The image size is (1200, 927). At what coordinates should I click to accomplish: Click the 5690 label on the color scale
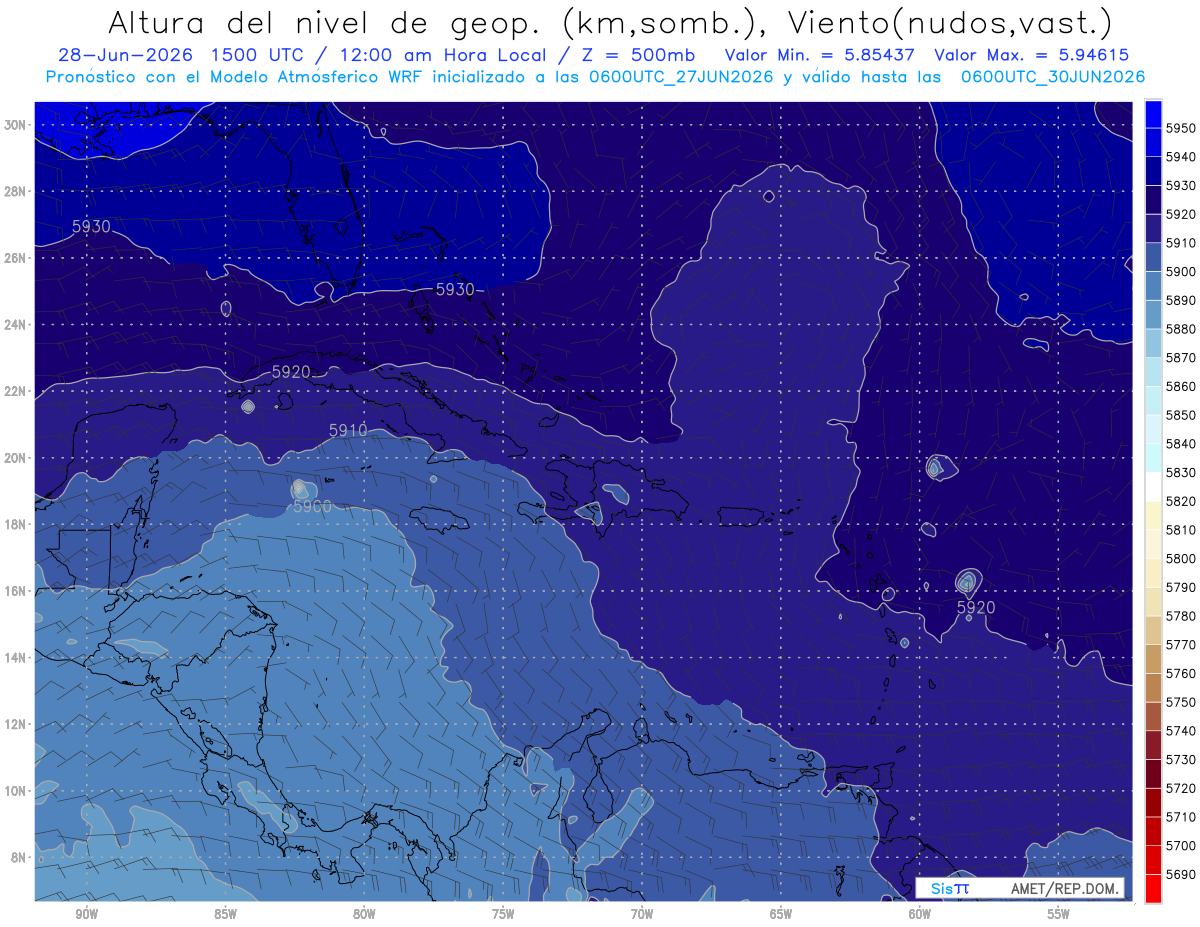(x=1181, y=875)
